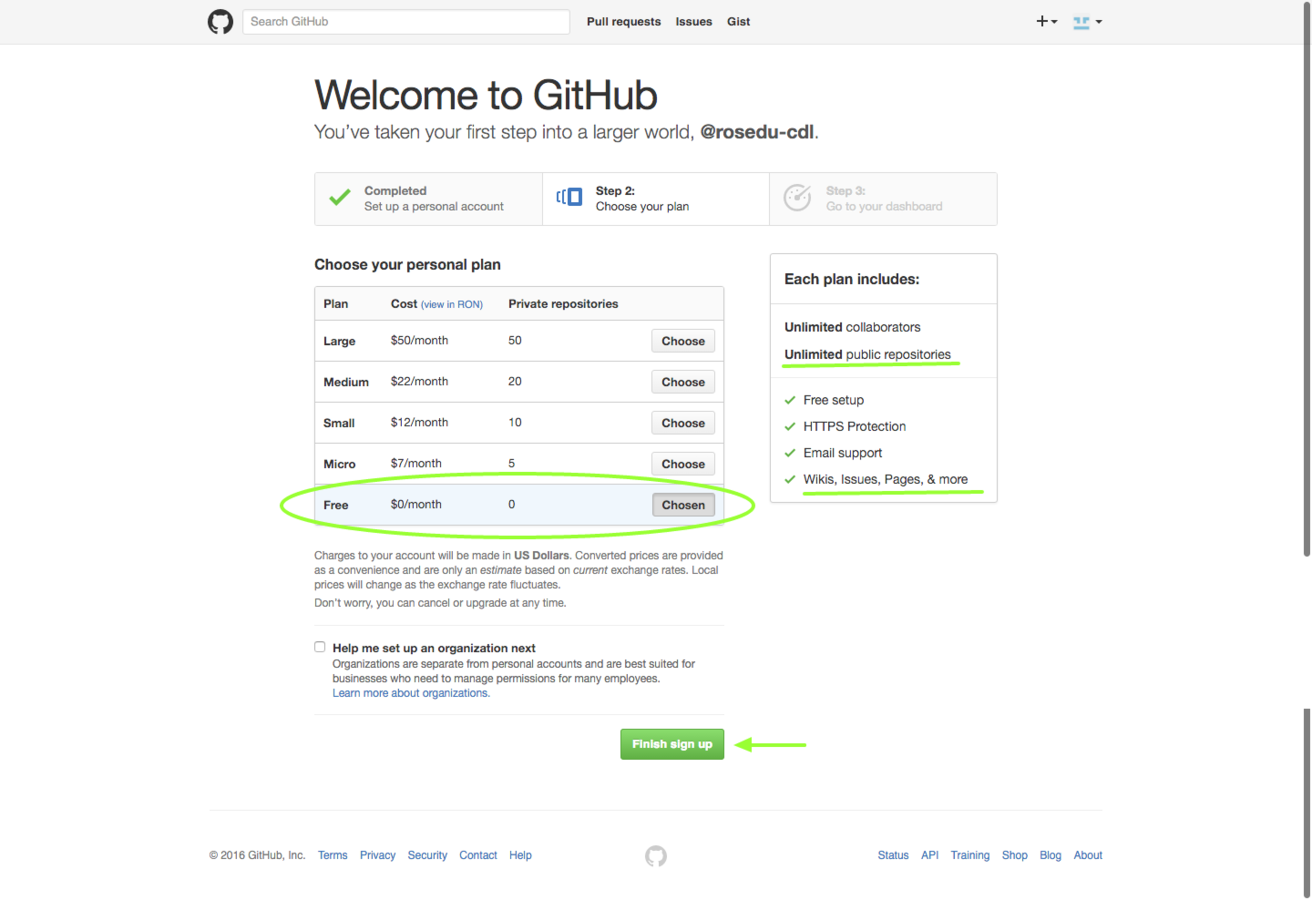Click the Finish sign up button

672,744
